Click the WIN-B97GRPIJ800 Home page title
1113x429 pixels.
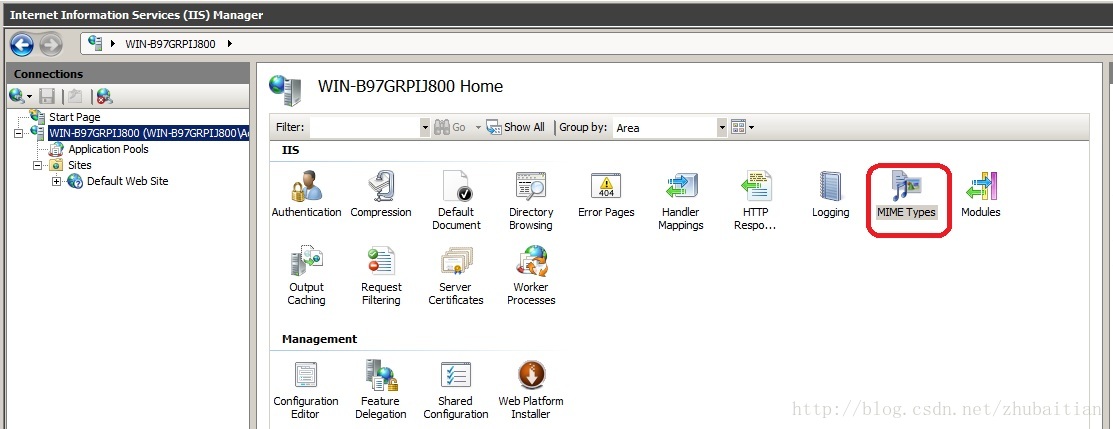410,87
